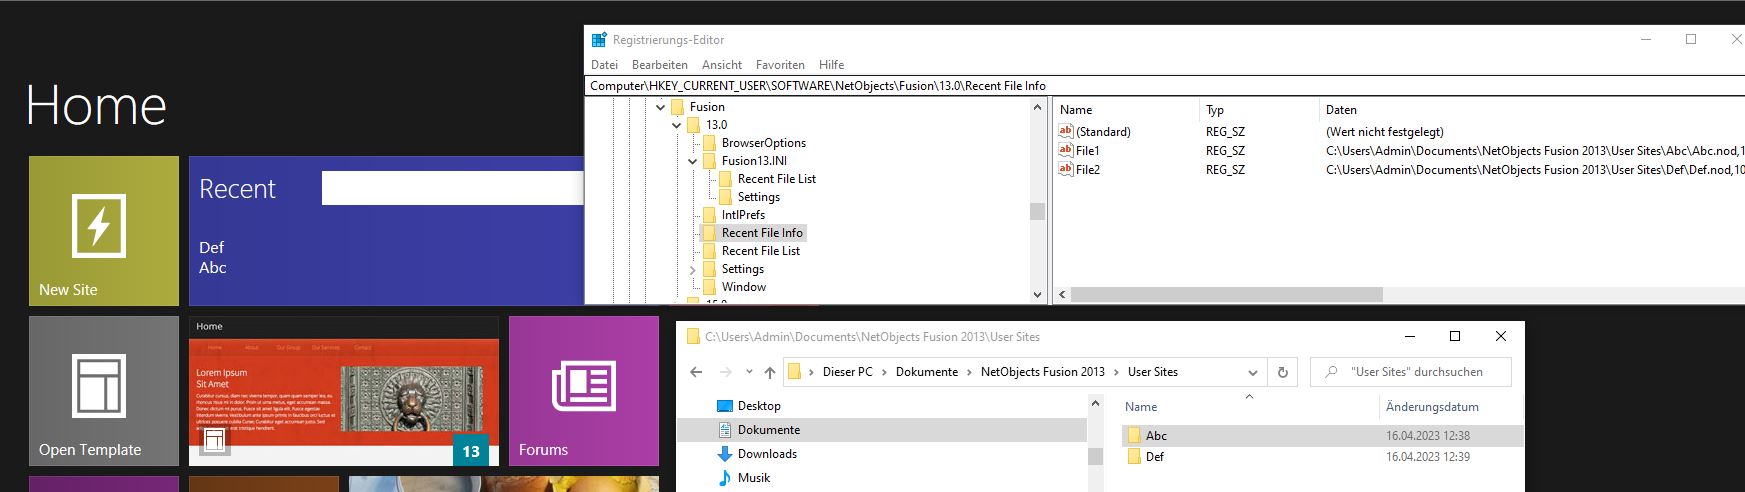The height and width of the screenshot is (492, 1745).
Task: Click the New Site lightning tile
Action: [x=103, y=230]
